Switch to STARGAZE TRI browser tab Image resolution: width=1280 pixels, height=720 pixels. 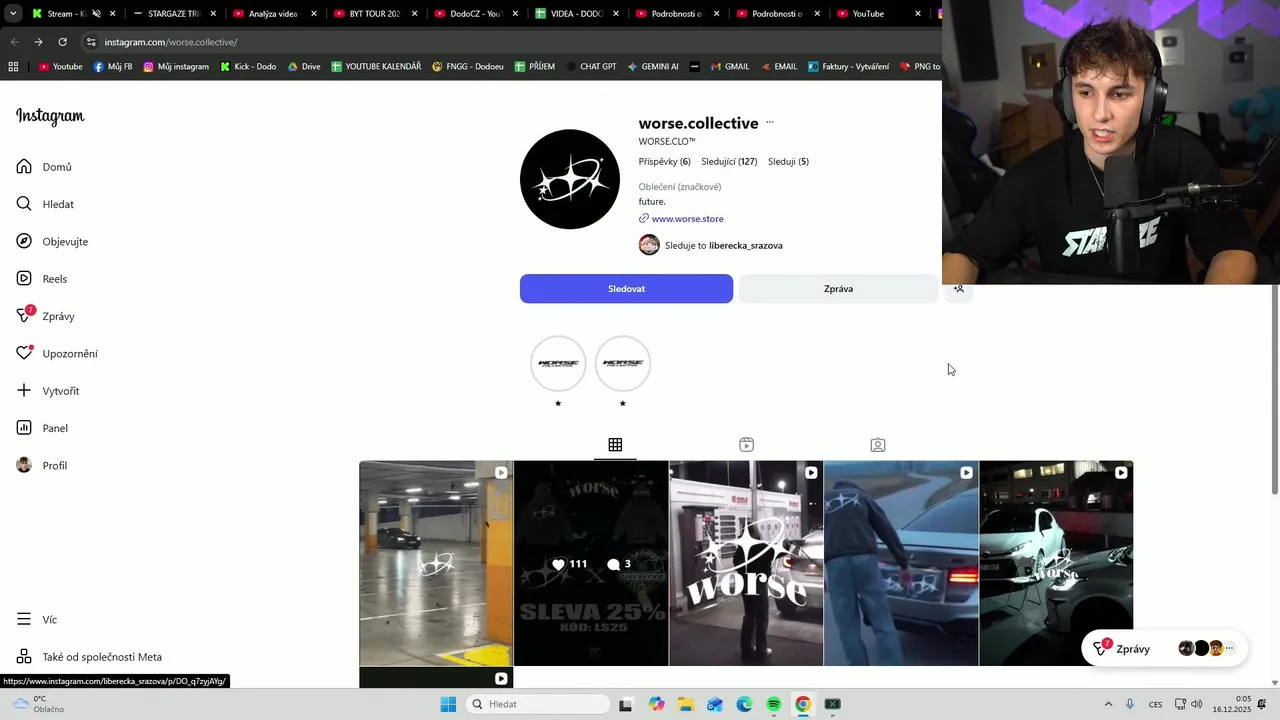point(167,14)
